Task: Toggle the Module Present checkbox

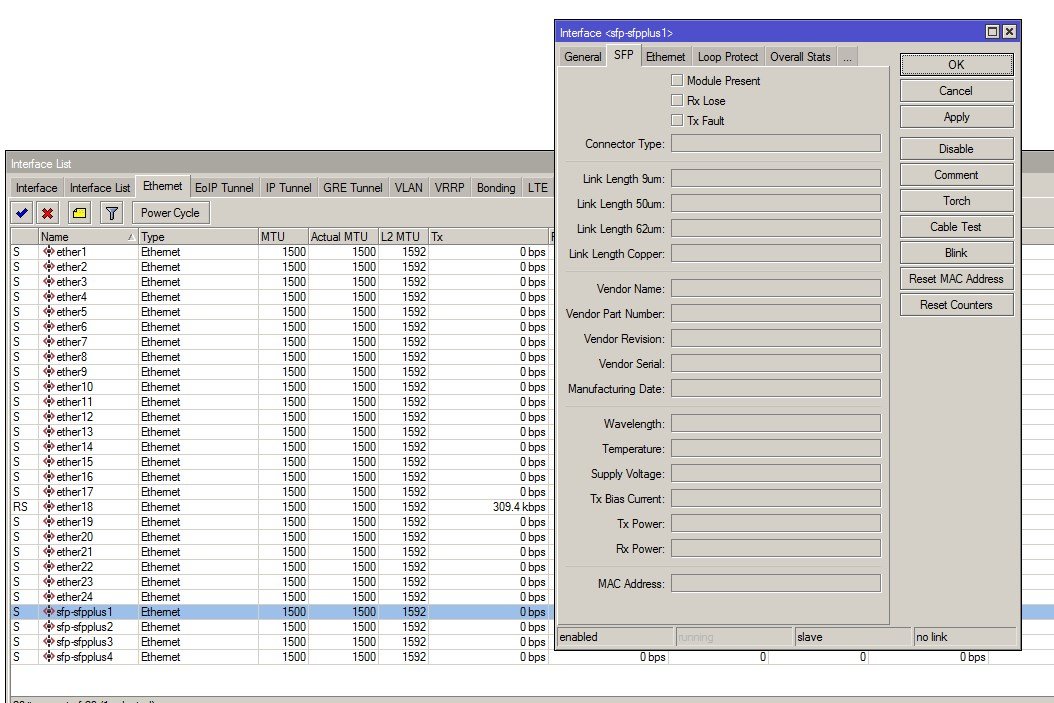Action: point(677,81)
